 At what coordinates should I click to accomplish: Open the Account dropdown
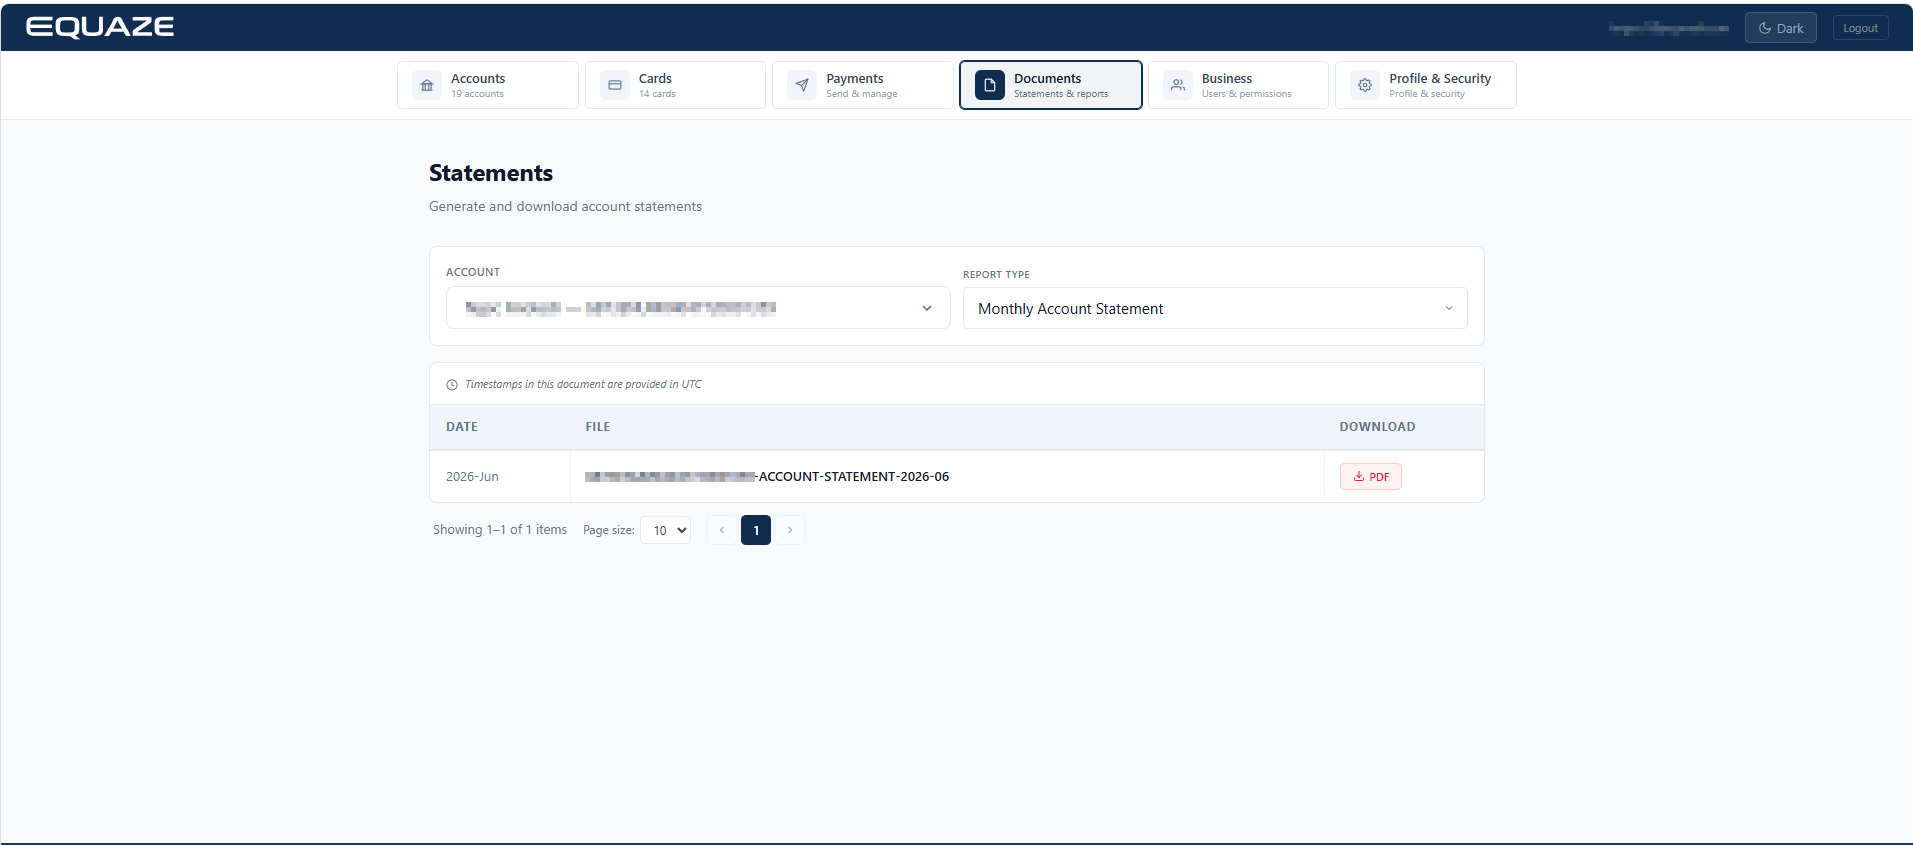tap(698, 308)
